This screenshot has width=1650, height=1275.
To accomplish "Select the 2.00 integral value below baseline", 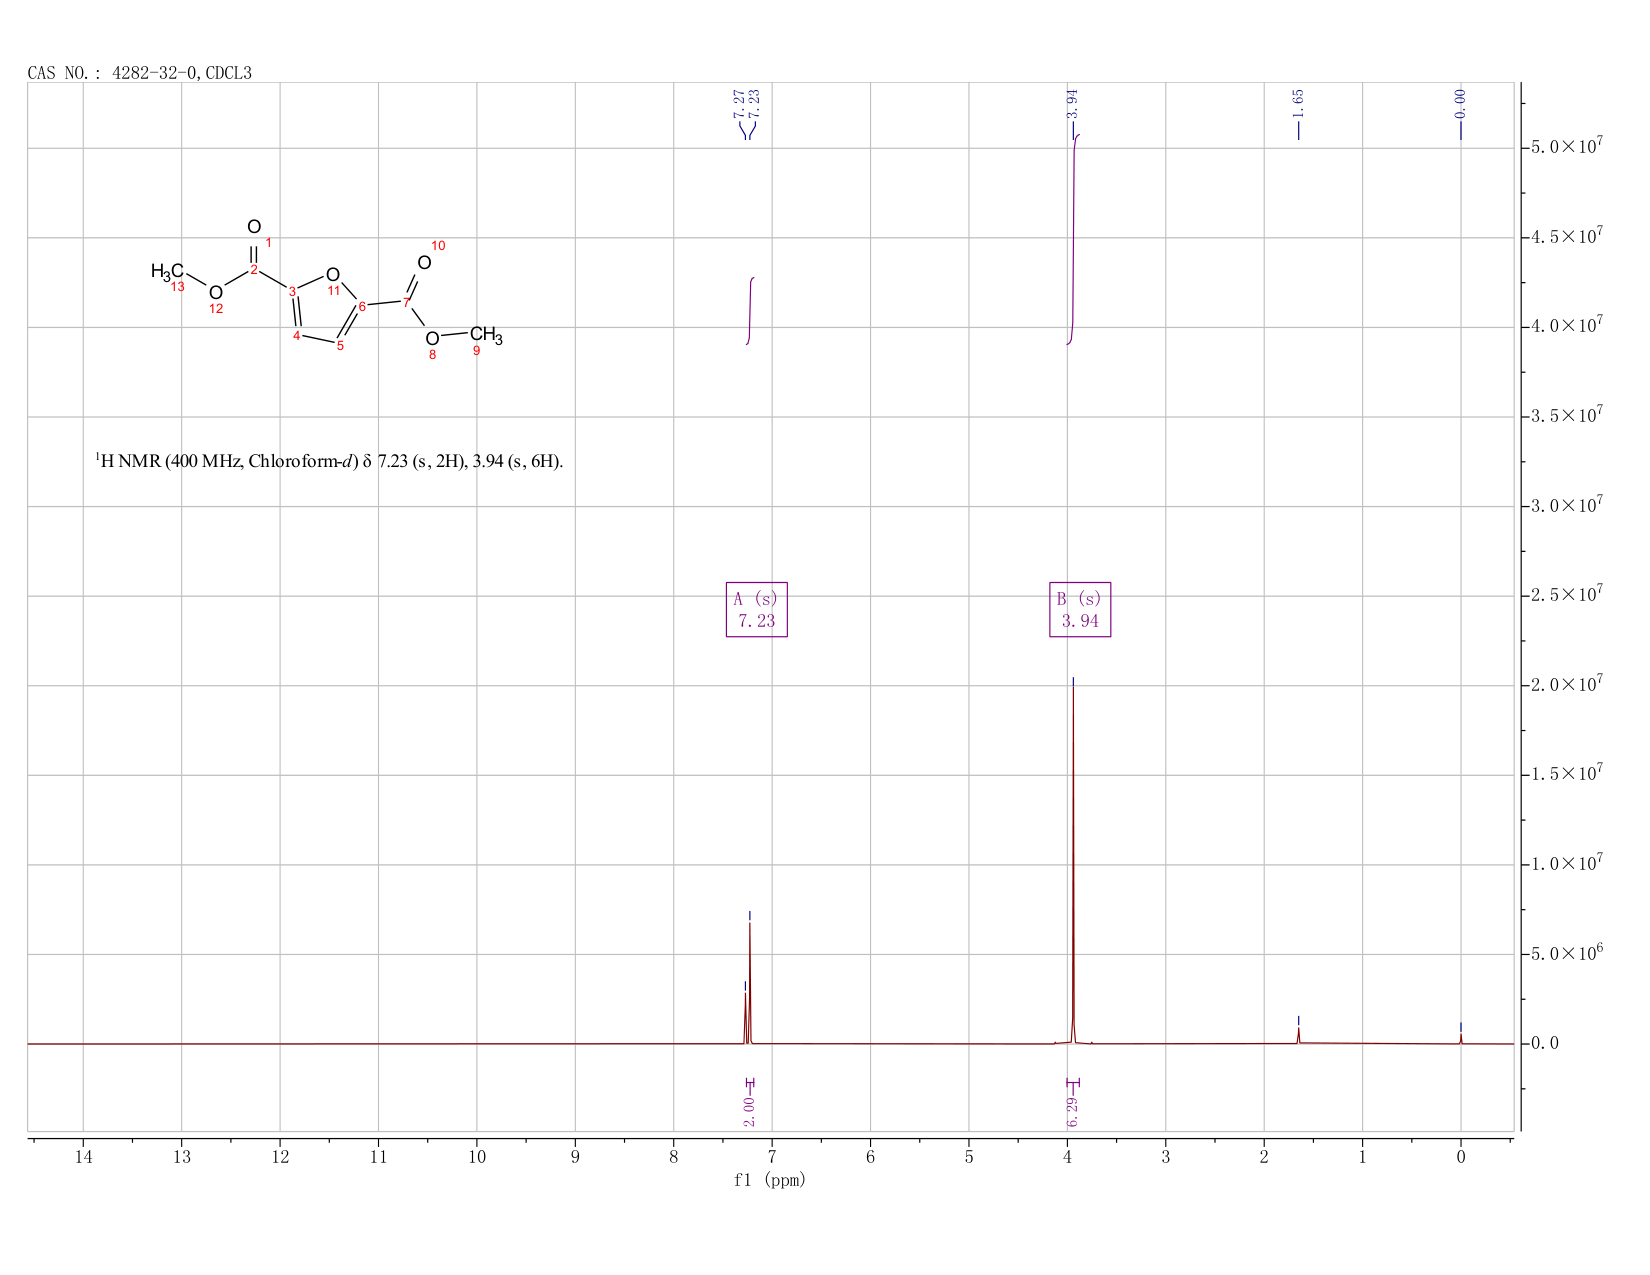I will point(749,1111).
